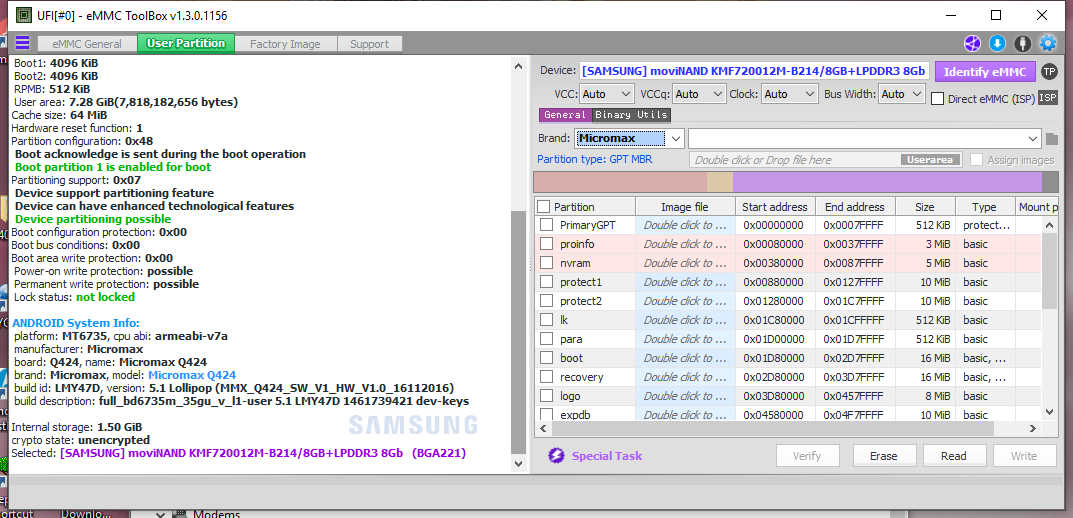This screenshot has height=518, width=1073.
Task: Click the purple segment of partition map bar
Action: point(888,182)
